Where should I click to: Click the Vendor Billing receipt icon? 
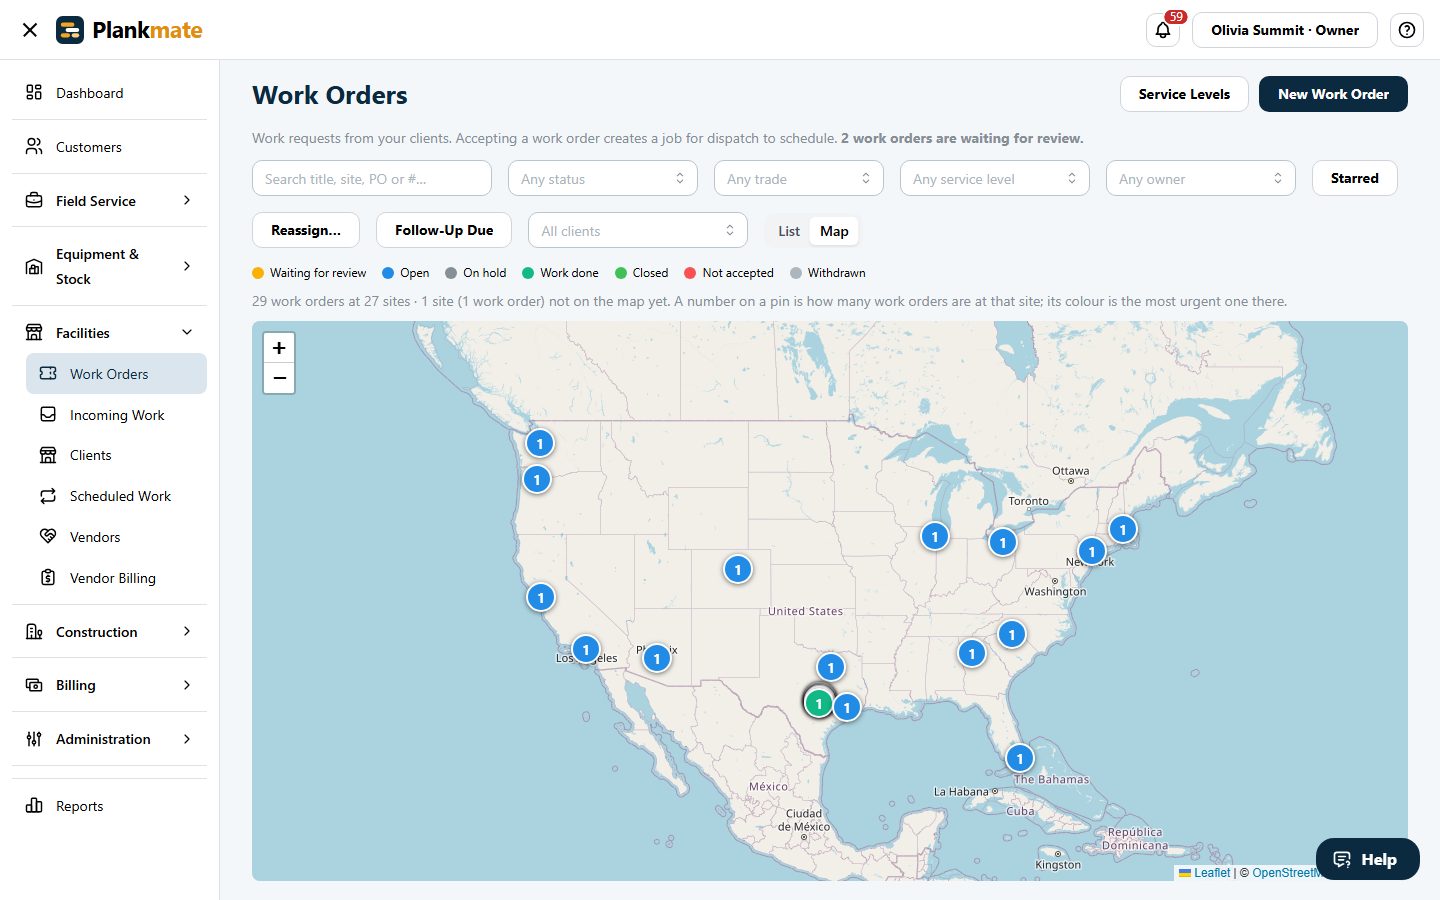coord(48,577)
